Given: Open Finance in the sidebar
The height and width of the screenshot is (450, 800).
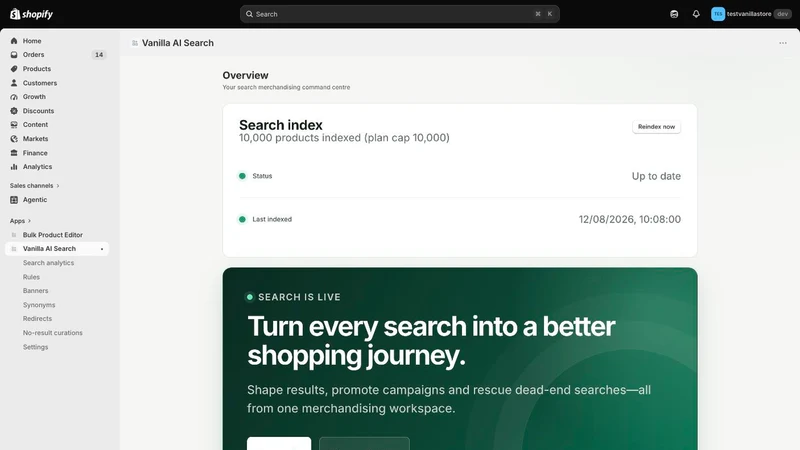Looking at the screenshot, I should [35, 153].
